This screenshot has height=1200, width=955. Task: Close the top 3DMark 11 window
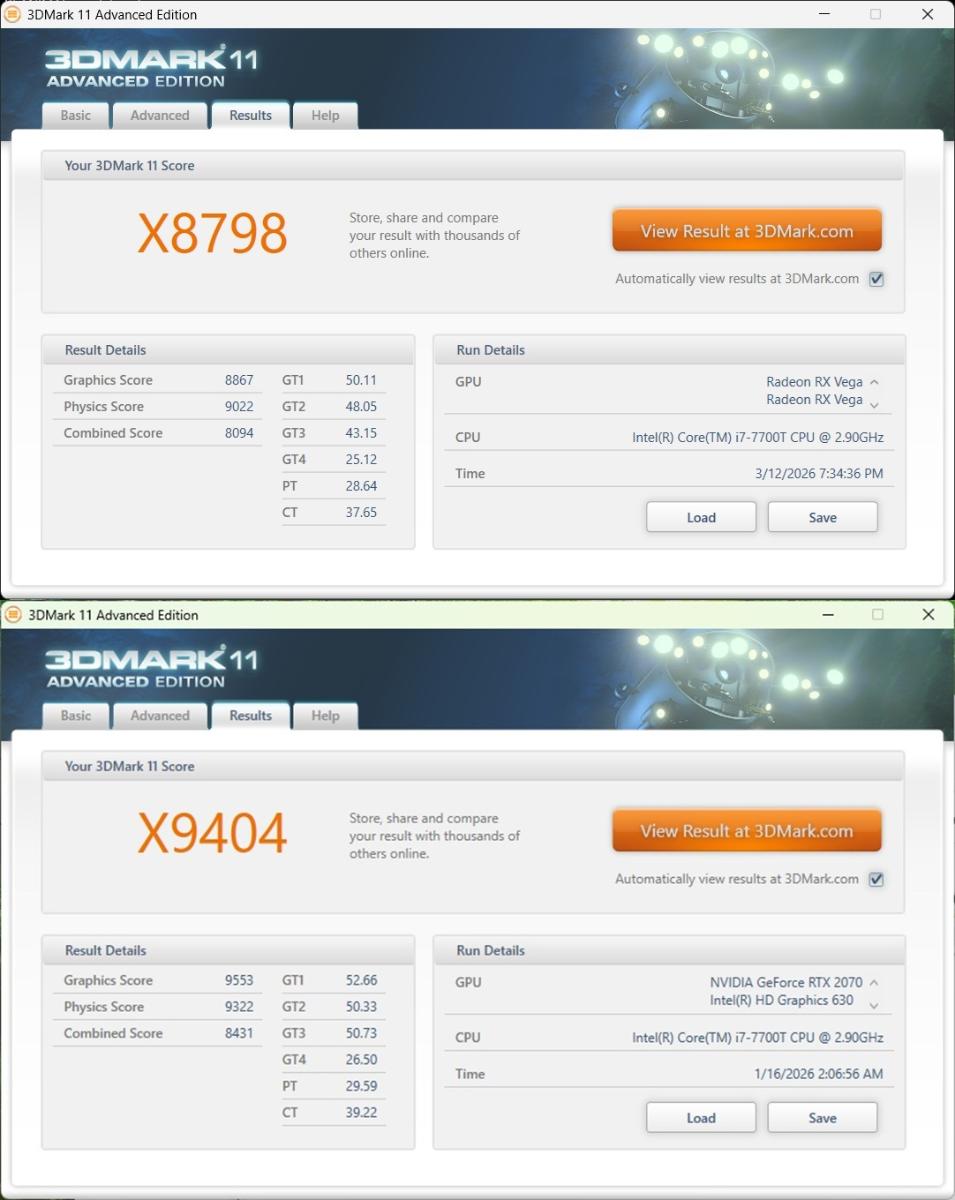[x=927, y=14]
